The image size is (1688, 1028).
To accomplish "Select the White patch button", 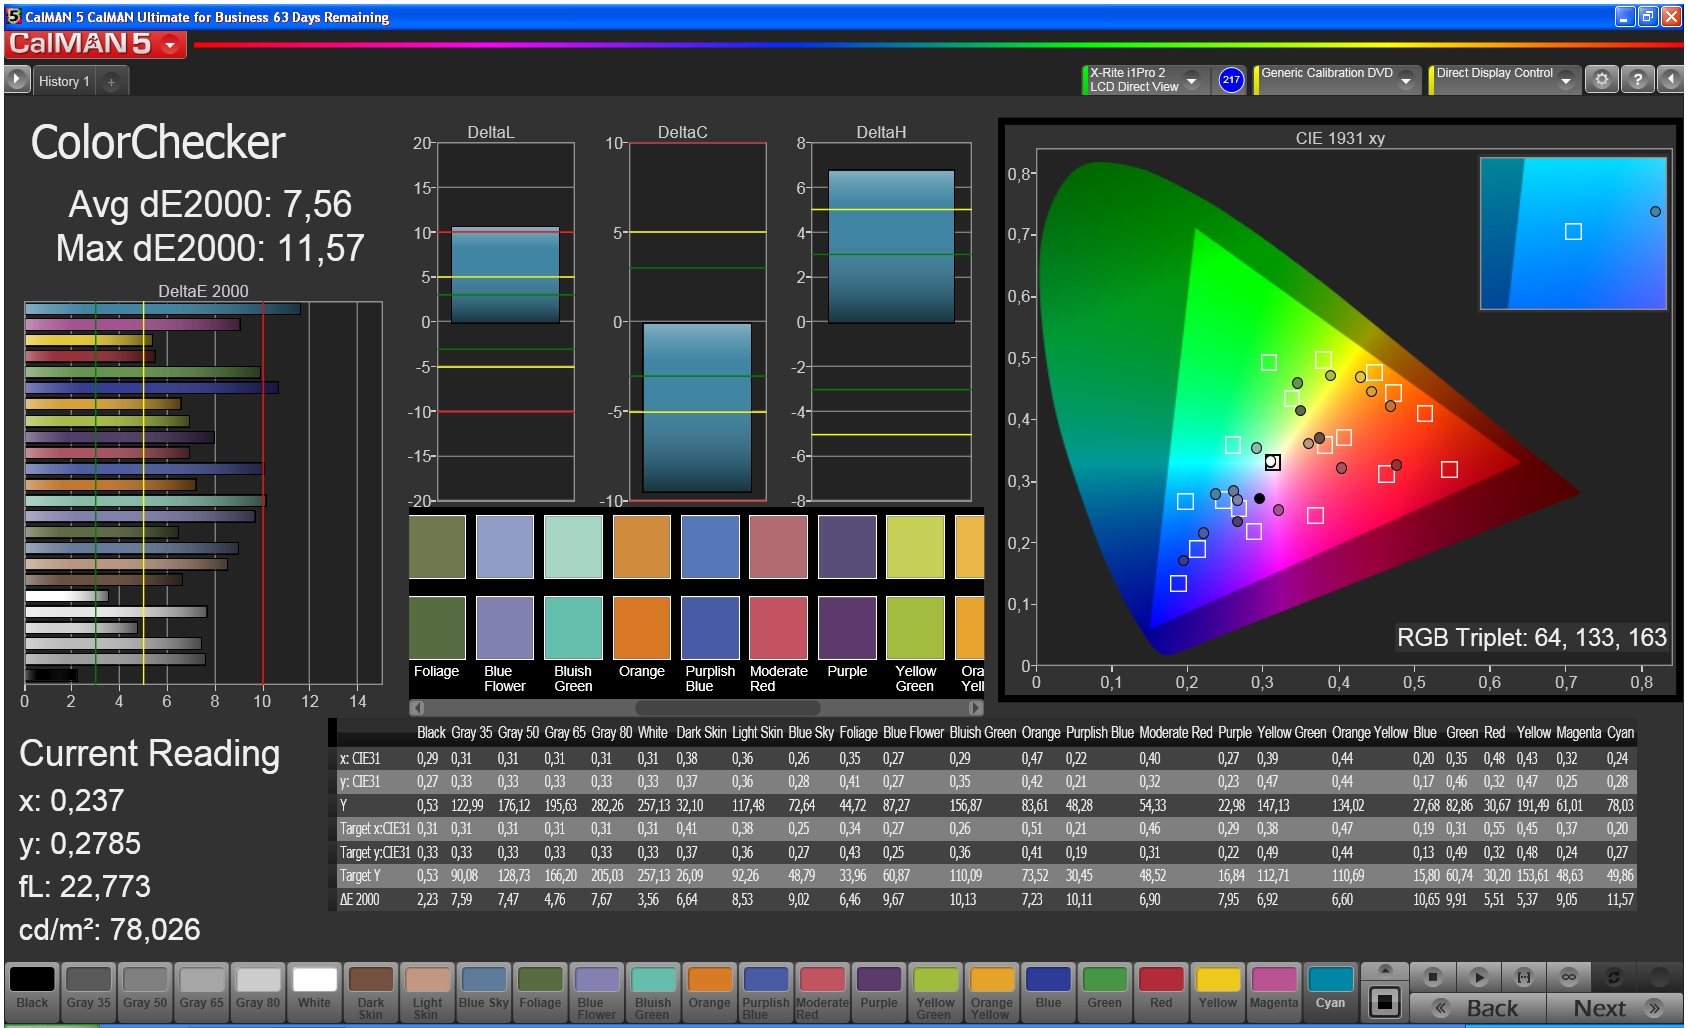I will point(314,991).
